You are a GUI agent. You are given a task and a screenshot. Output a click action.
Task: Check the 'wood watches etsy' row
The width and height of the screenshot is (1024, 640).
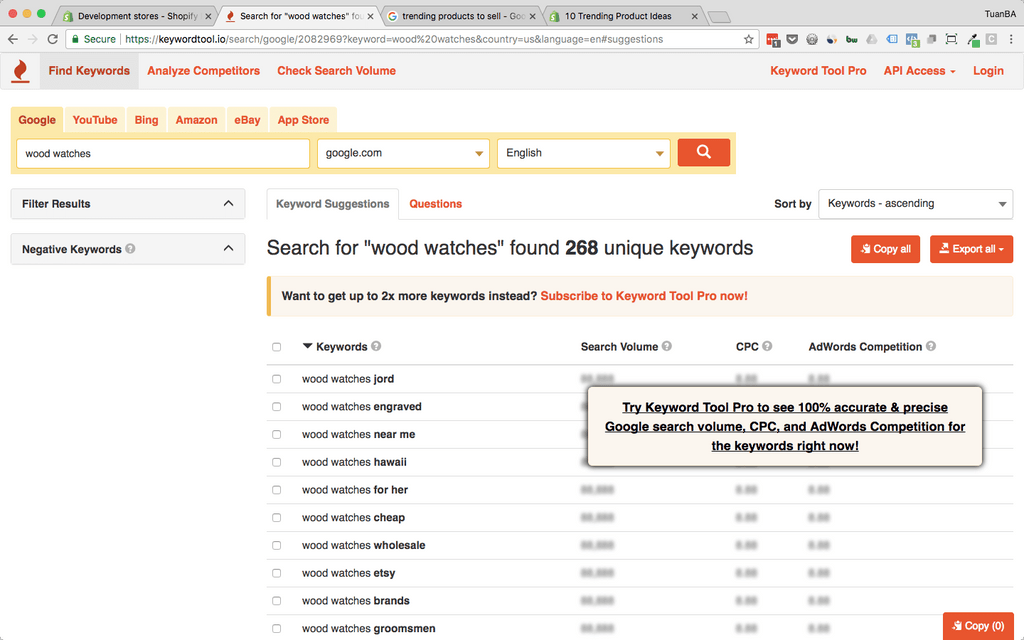[x=276, y=573]
